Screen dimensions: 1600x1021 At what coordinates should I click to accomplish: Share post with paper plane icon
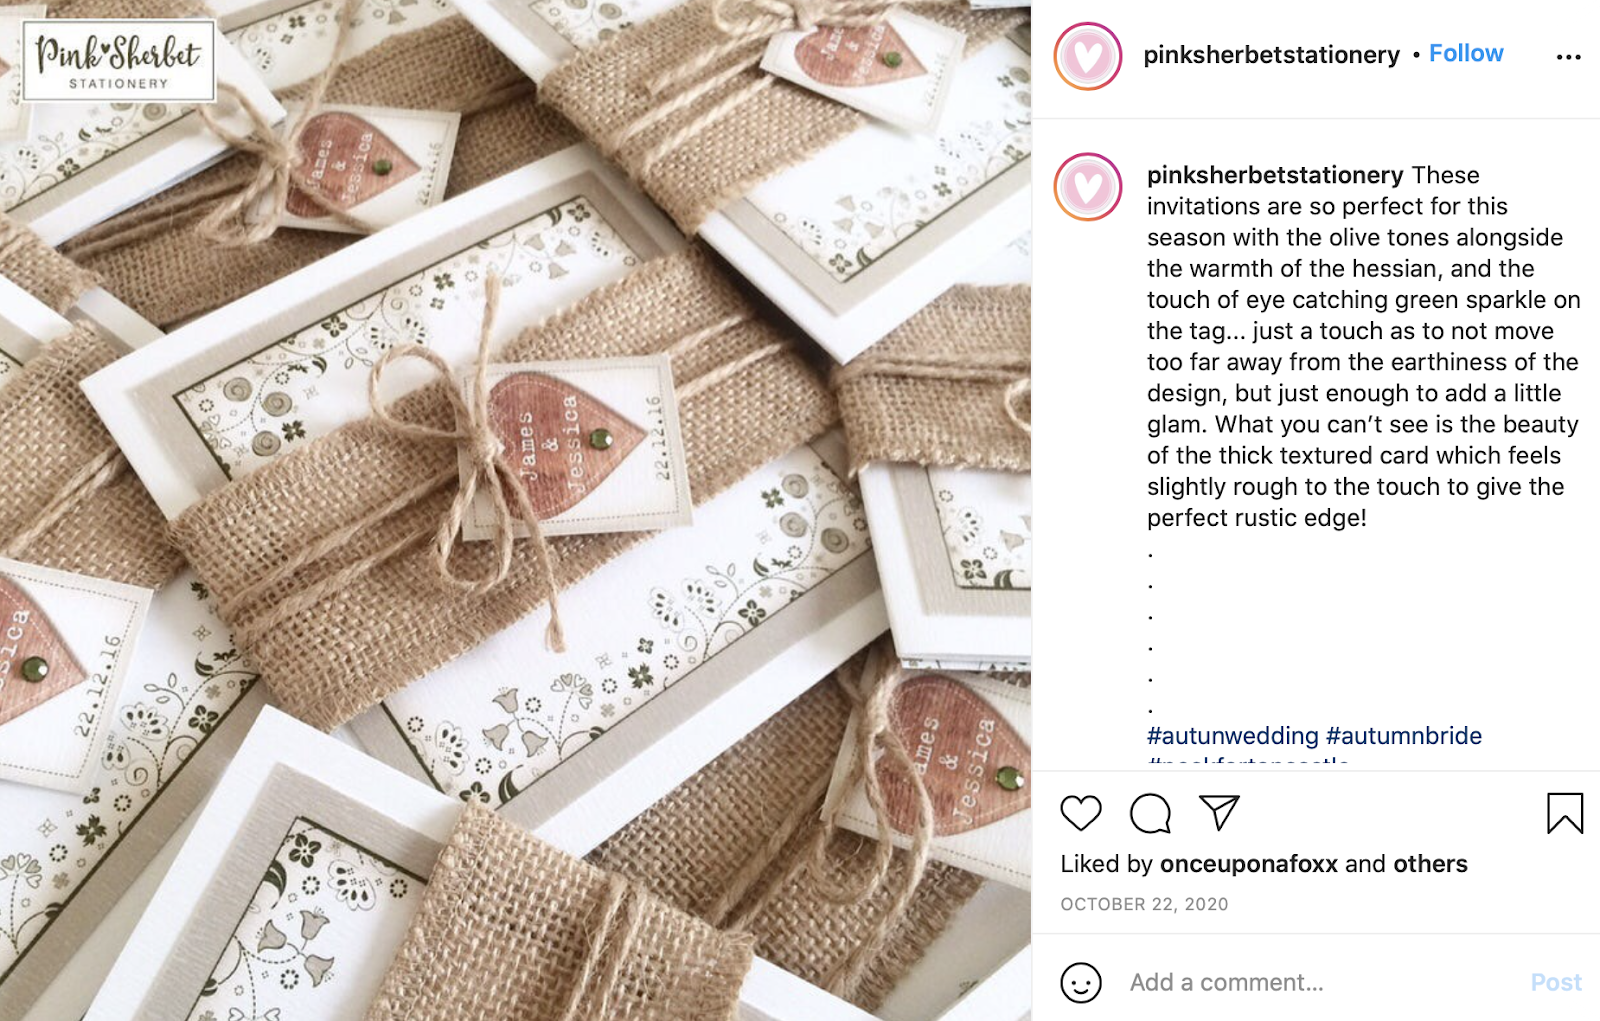[x=1220, y=812]
